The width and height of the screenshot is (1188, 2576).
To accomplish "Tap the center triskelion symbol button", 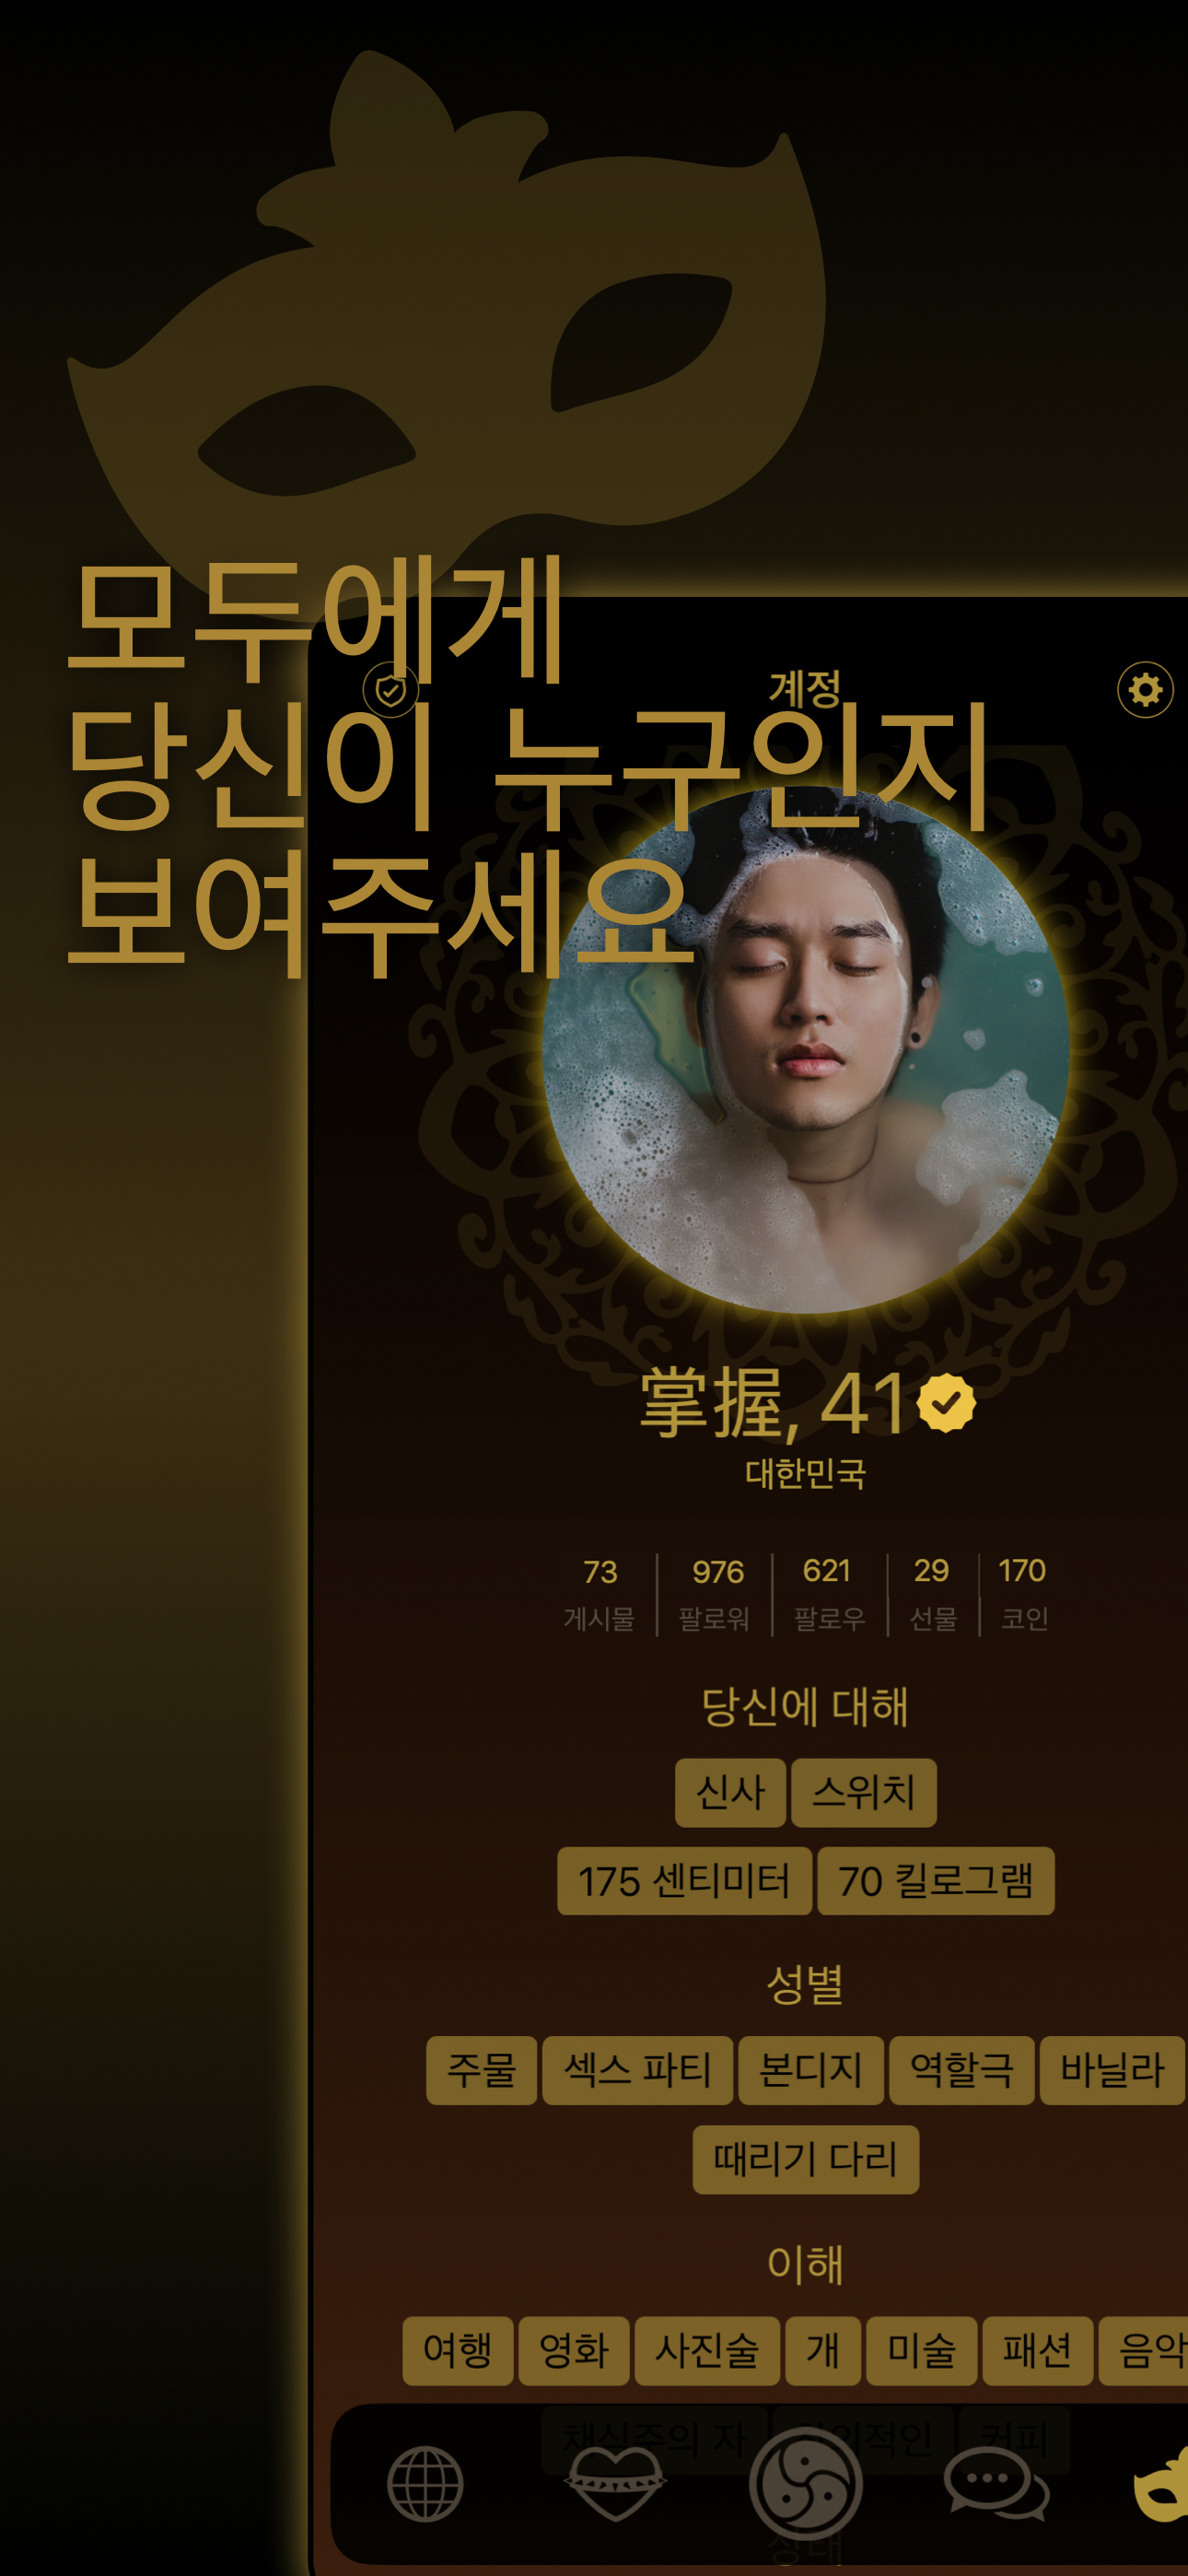I will [806, 2484].
